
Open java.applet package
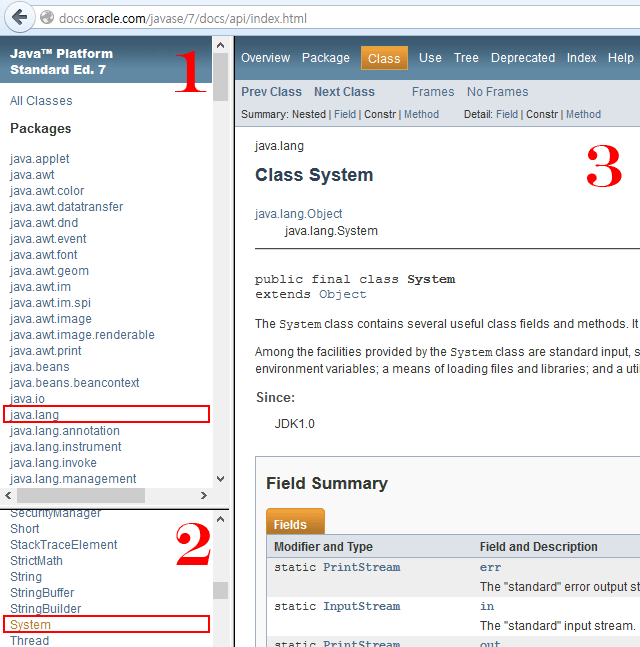point(40,159)
